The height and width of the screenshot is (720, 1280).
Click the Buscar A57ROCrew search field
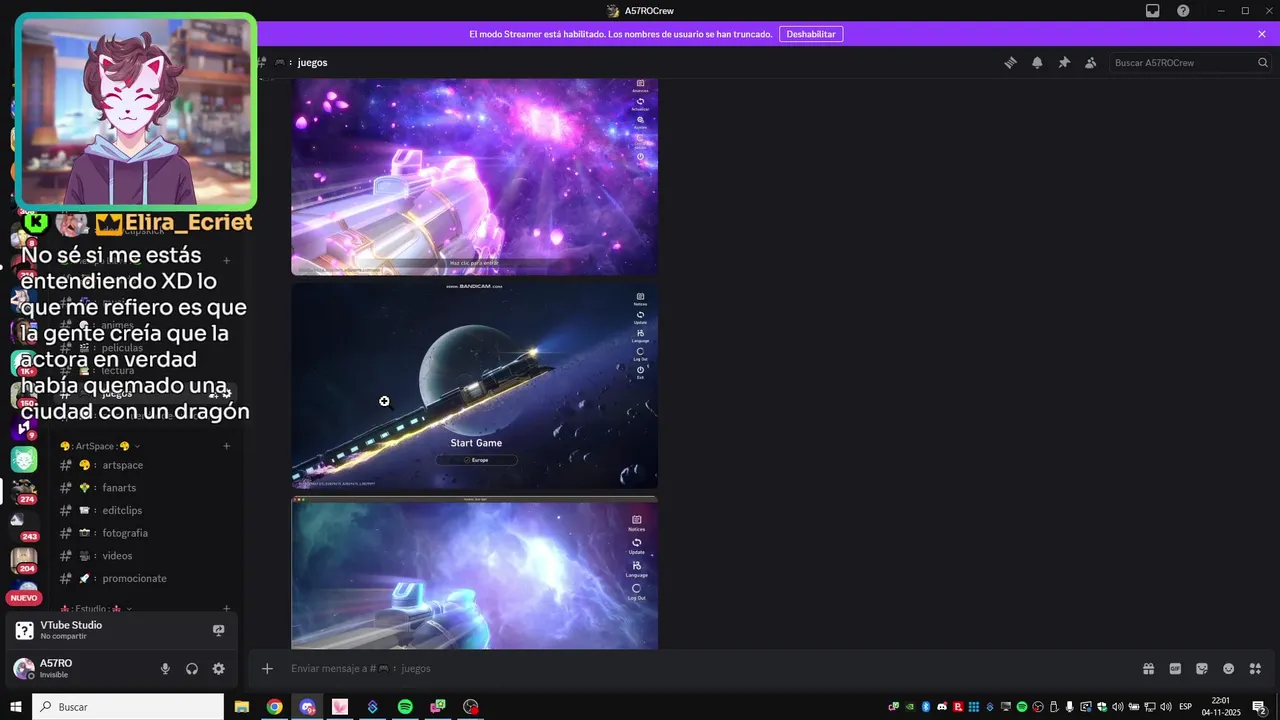click(x=1190, y=62)
